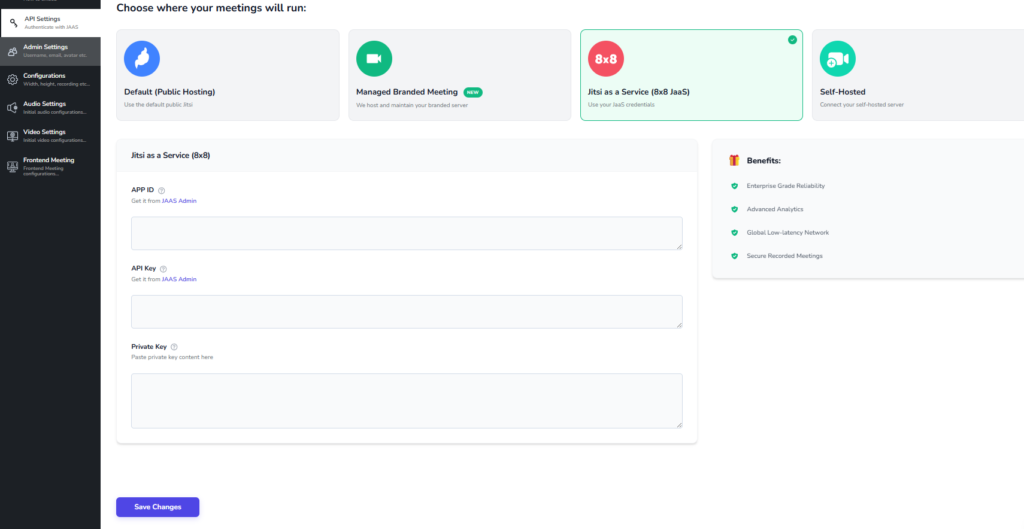Image resolution: width=1024 pixels, height=529 pixels.
Task: Click the shield icon for Advanced Analytics
Action: 734,210
